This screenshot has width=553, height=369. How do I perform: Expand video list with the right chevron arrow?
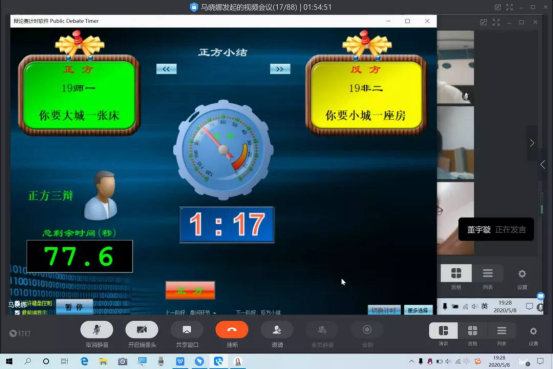pyautogui.click(x=532, y=143)
